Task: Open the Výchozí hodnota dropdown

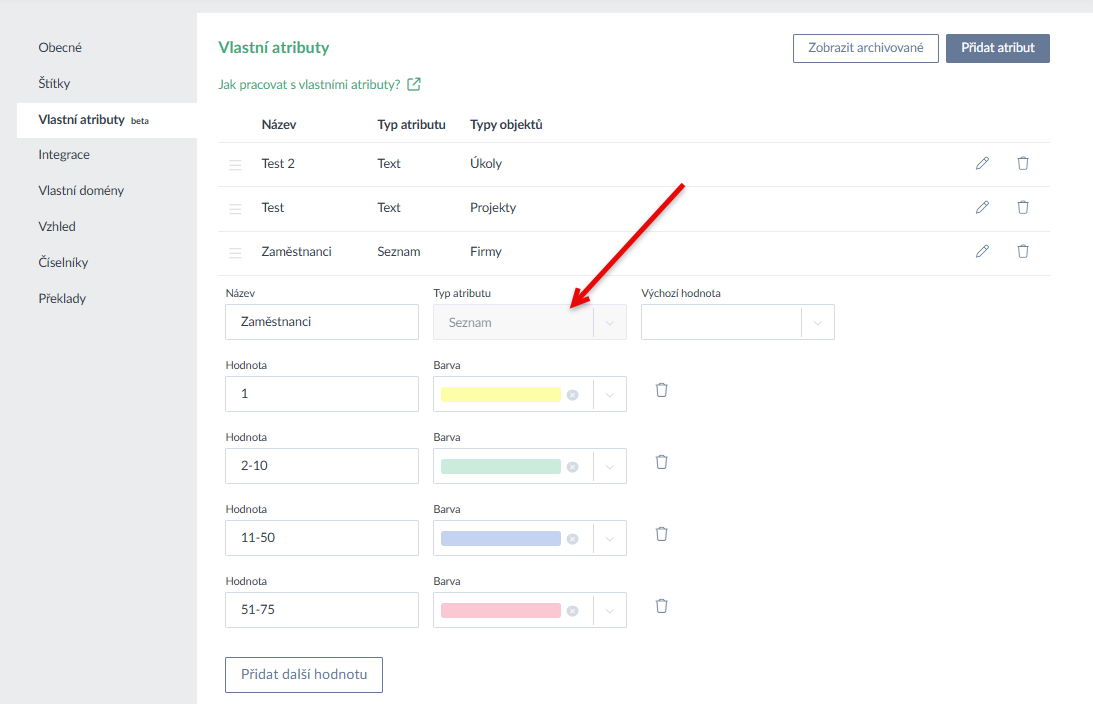Action: [817, 323]
